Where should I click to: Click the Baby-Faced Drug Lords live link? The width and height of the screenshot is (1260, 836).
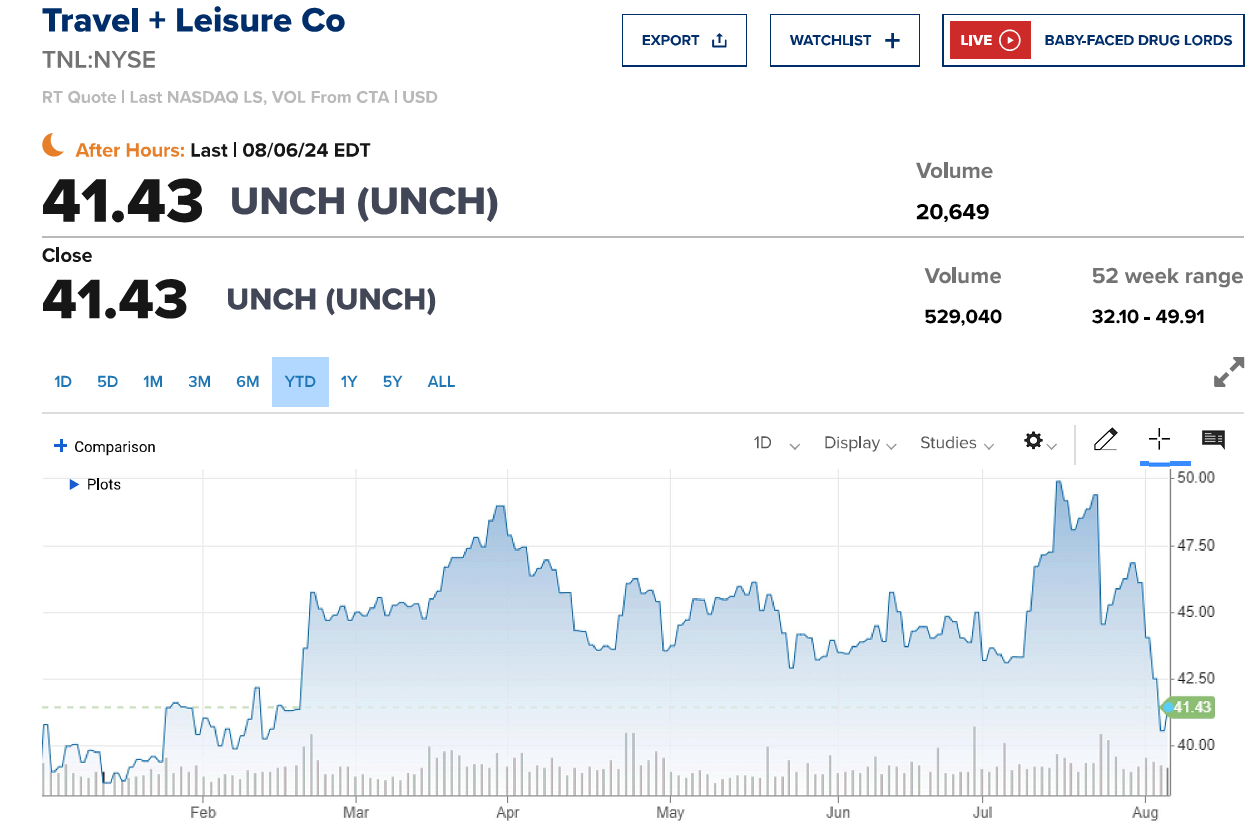[1138, 41]
